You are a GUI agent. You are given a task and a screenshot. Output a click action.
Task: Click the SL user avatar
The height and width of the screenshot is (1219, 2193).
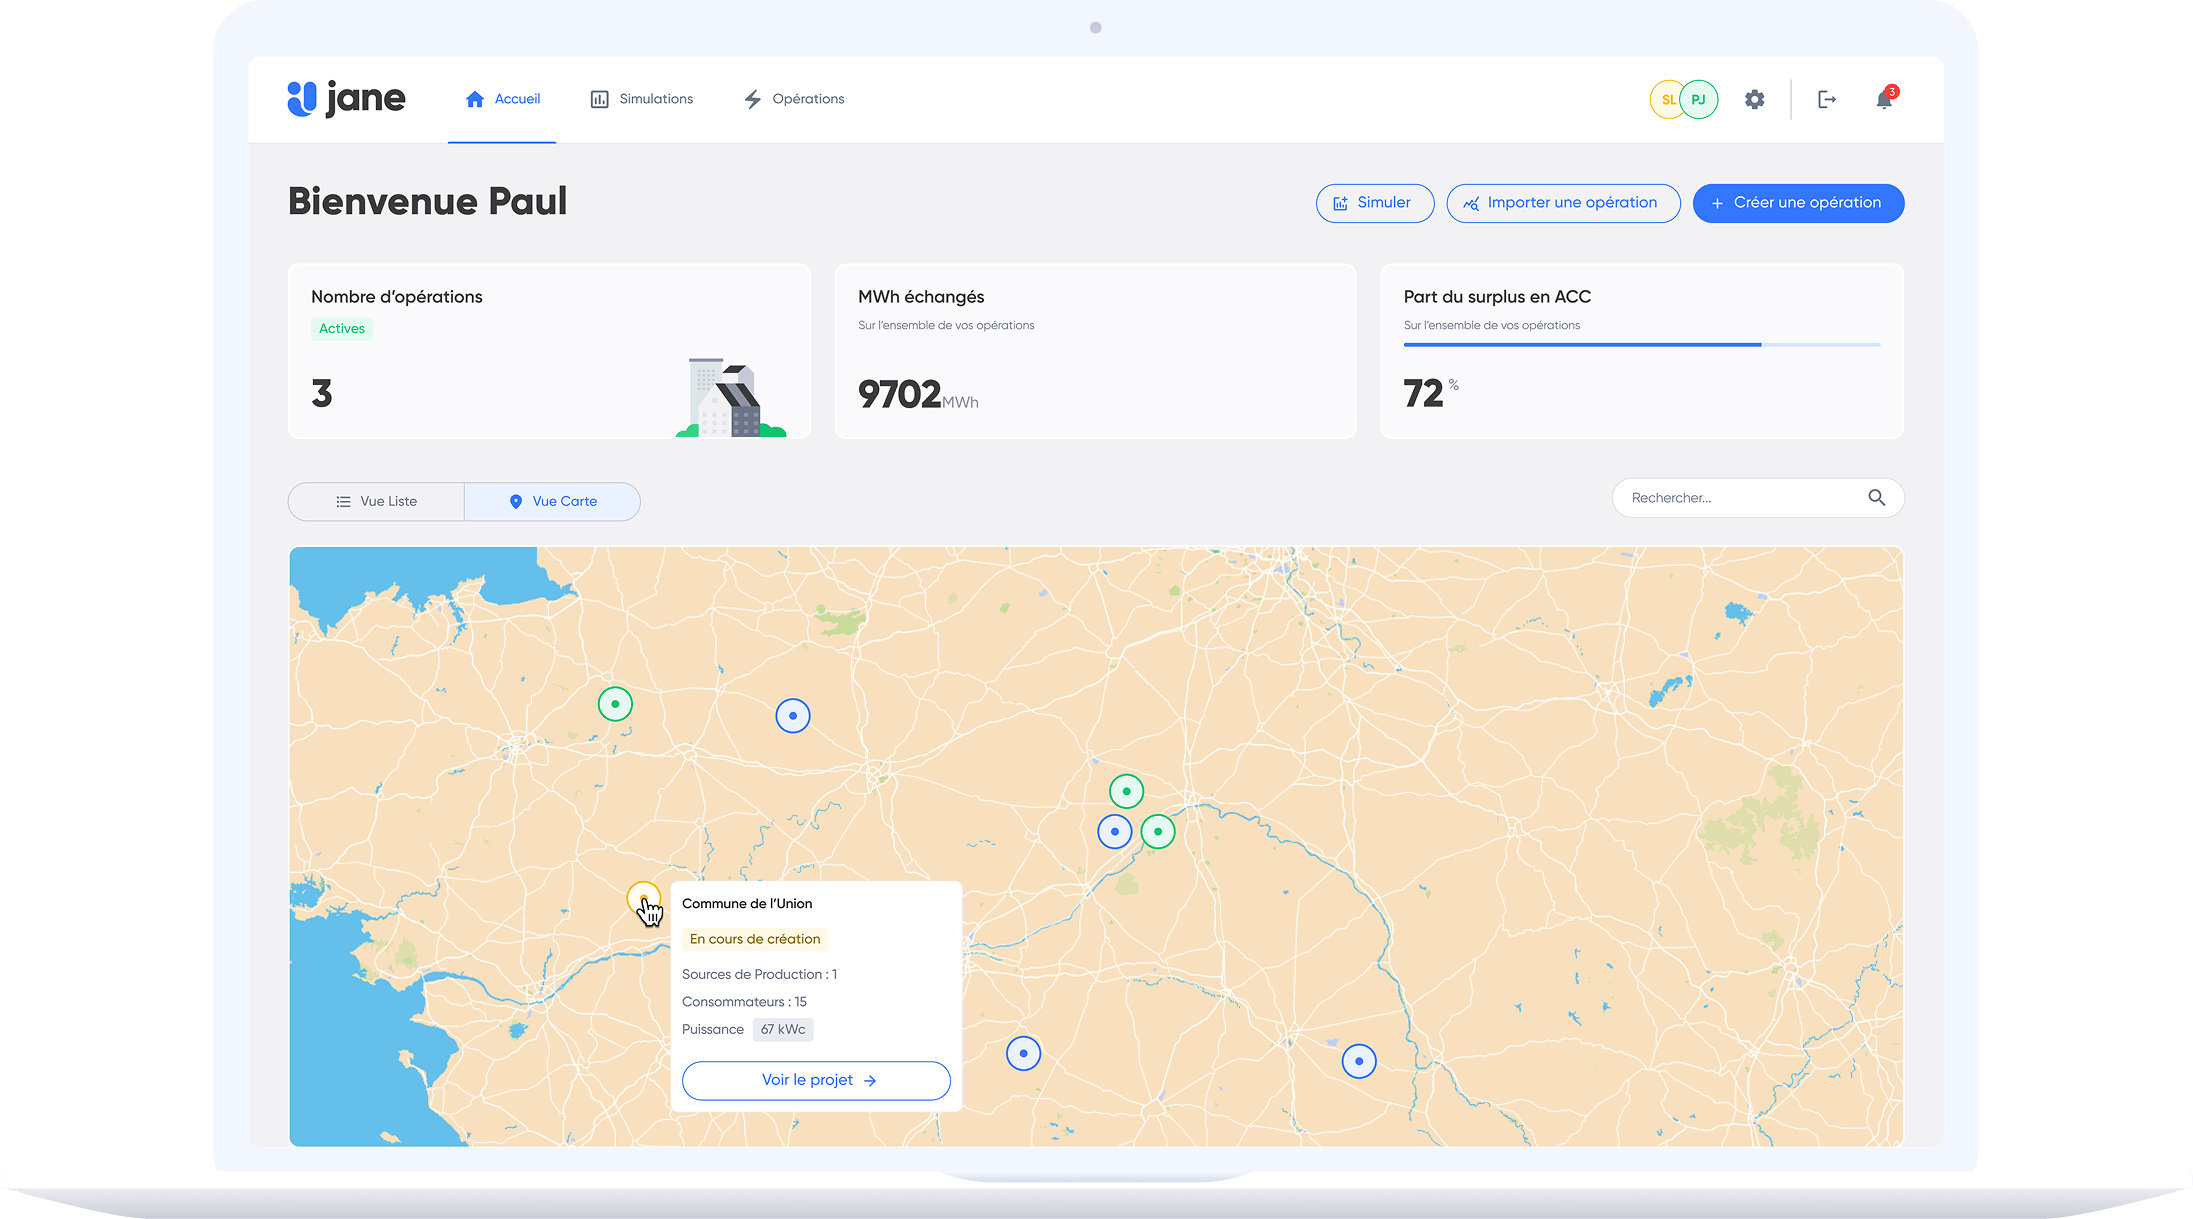(x=1665, y=99)
